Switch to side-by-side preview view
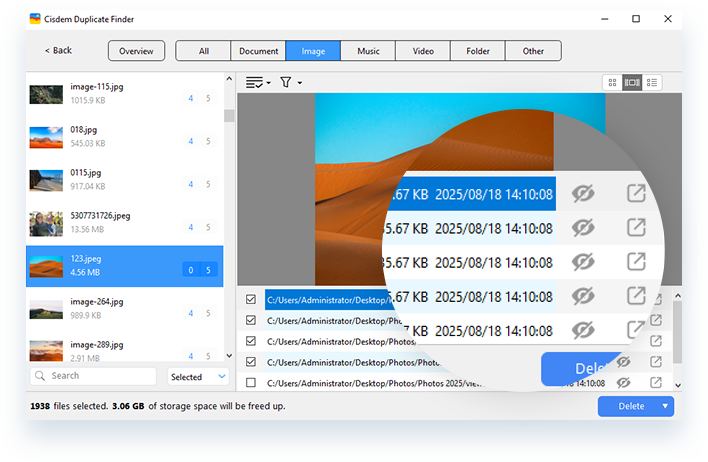The image size is (708, 462). pyautogui.click(x=632, y=83)
